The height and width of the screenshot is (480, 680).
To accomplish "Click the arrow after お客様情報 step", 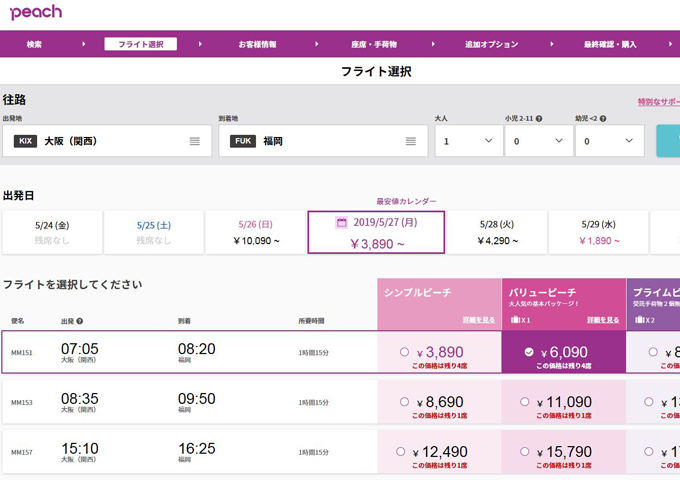I will (317, 44).
